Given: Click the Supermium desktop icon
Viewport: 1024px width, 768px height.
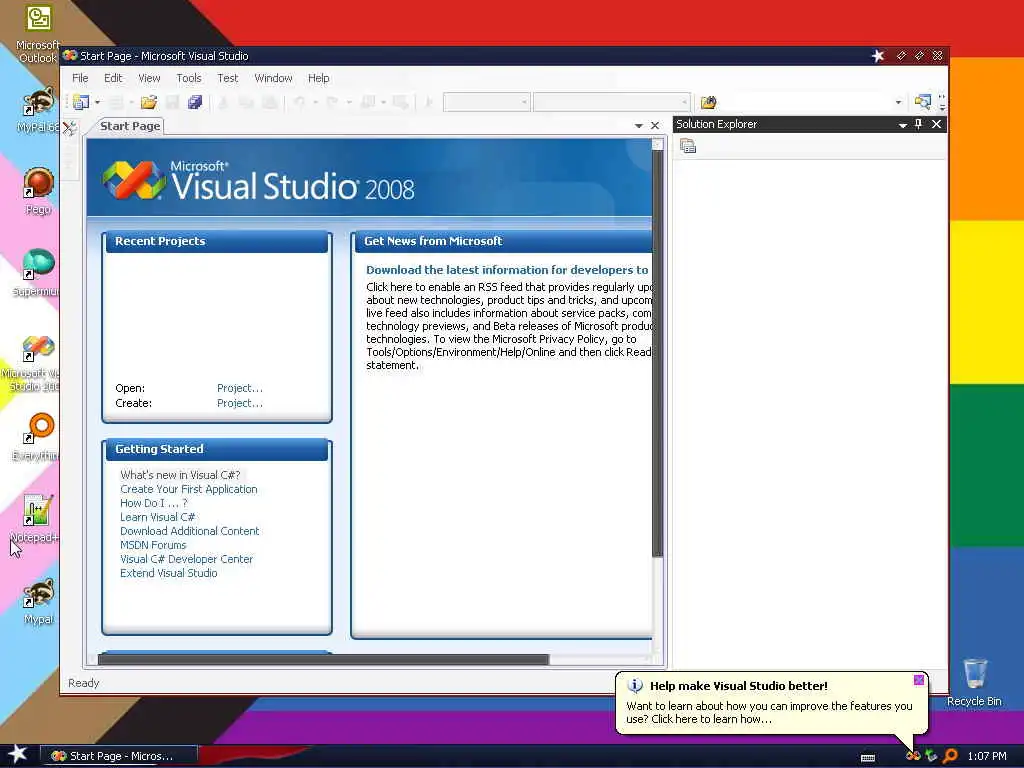Looking at the screenshot, I should (x=37, y=272).
